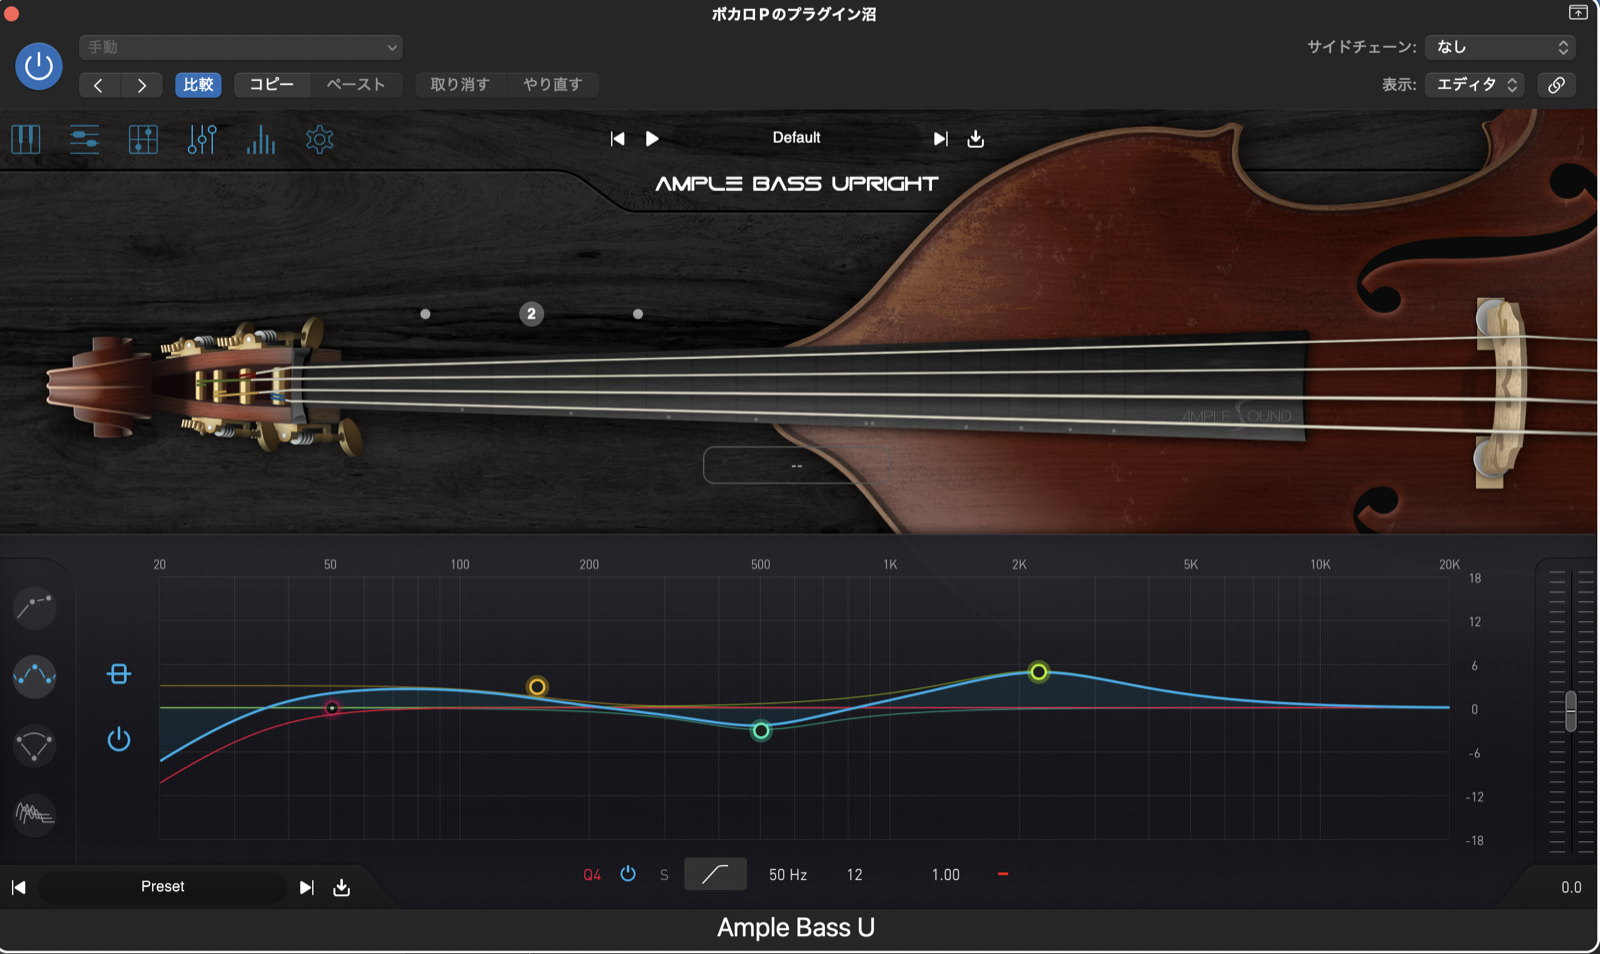Screen dimensions: 1600x954
Task: Go to previous plugin setting arrow
Action: pos(98,85)
